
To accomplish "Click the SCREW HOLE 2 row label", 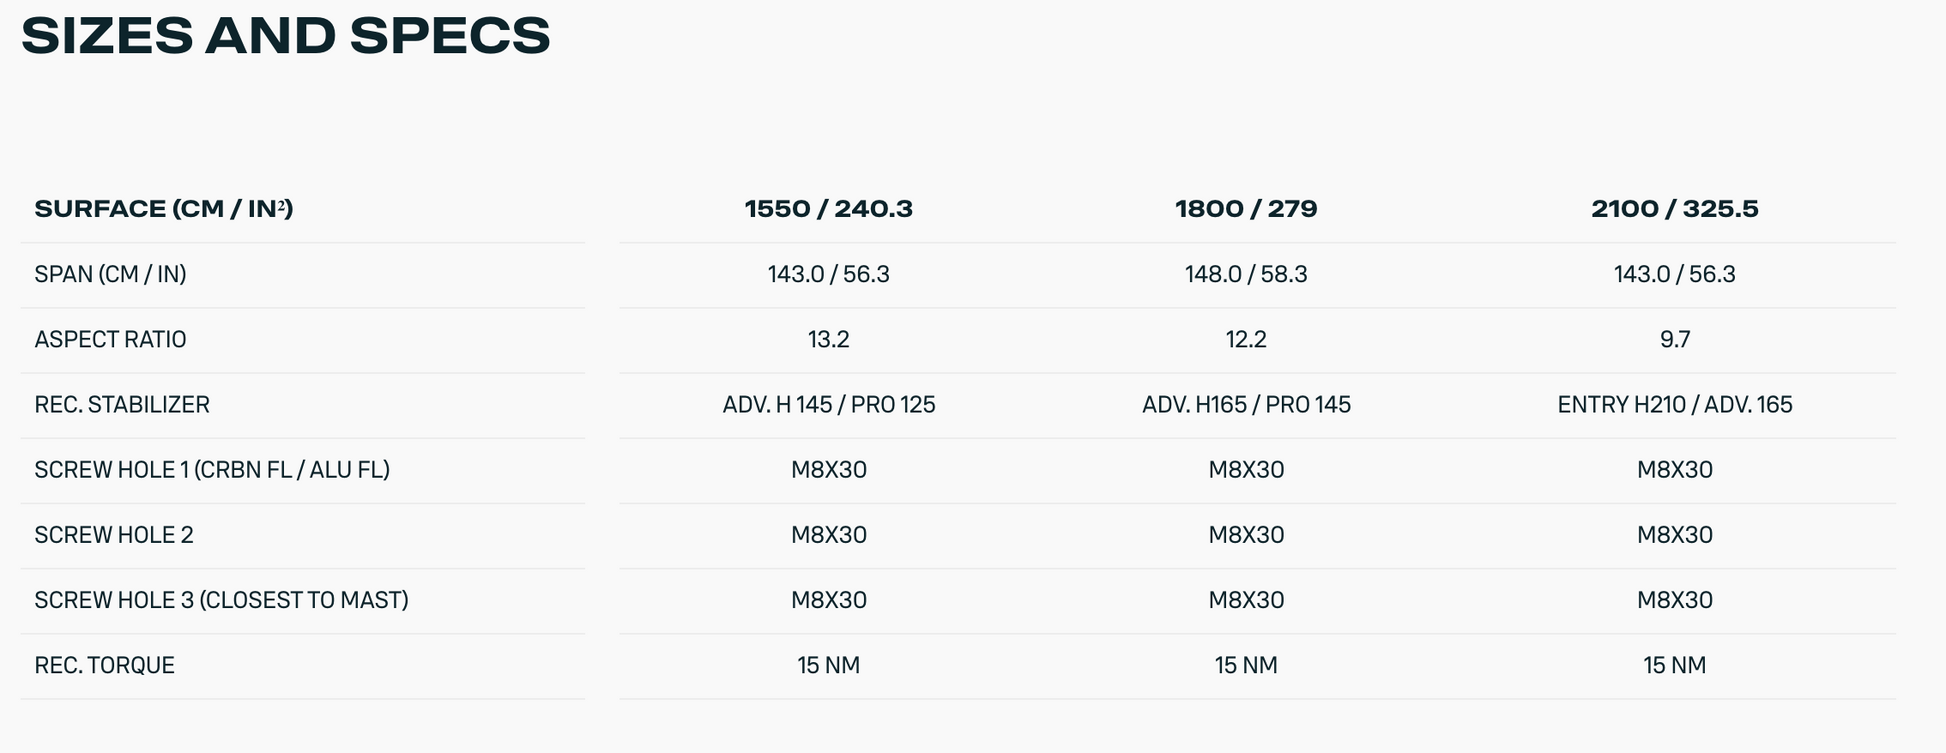I will click(114, 535).
